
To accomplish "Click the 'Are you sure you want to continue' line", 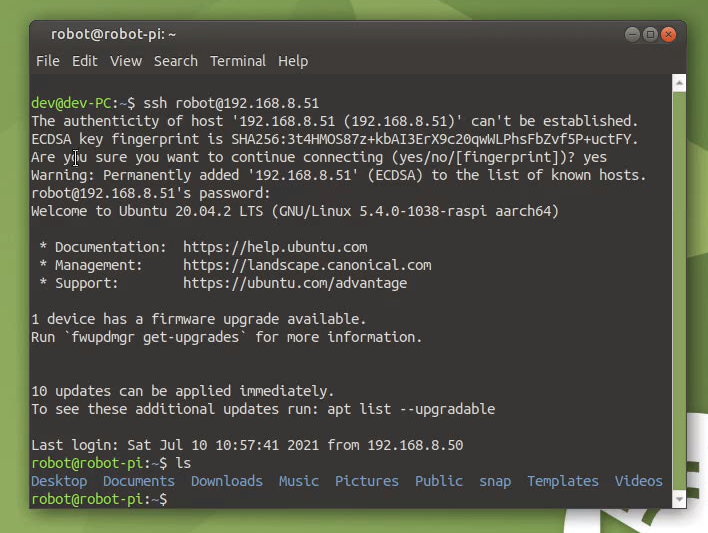I will 319,157.
